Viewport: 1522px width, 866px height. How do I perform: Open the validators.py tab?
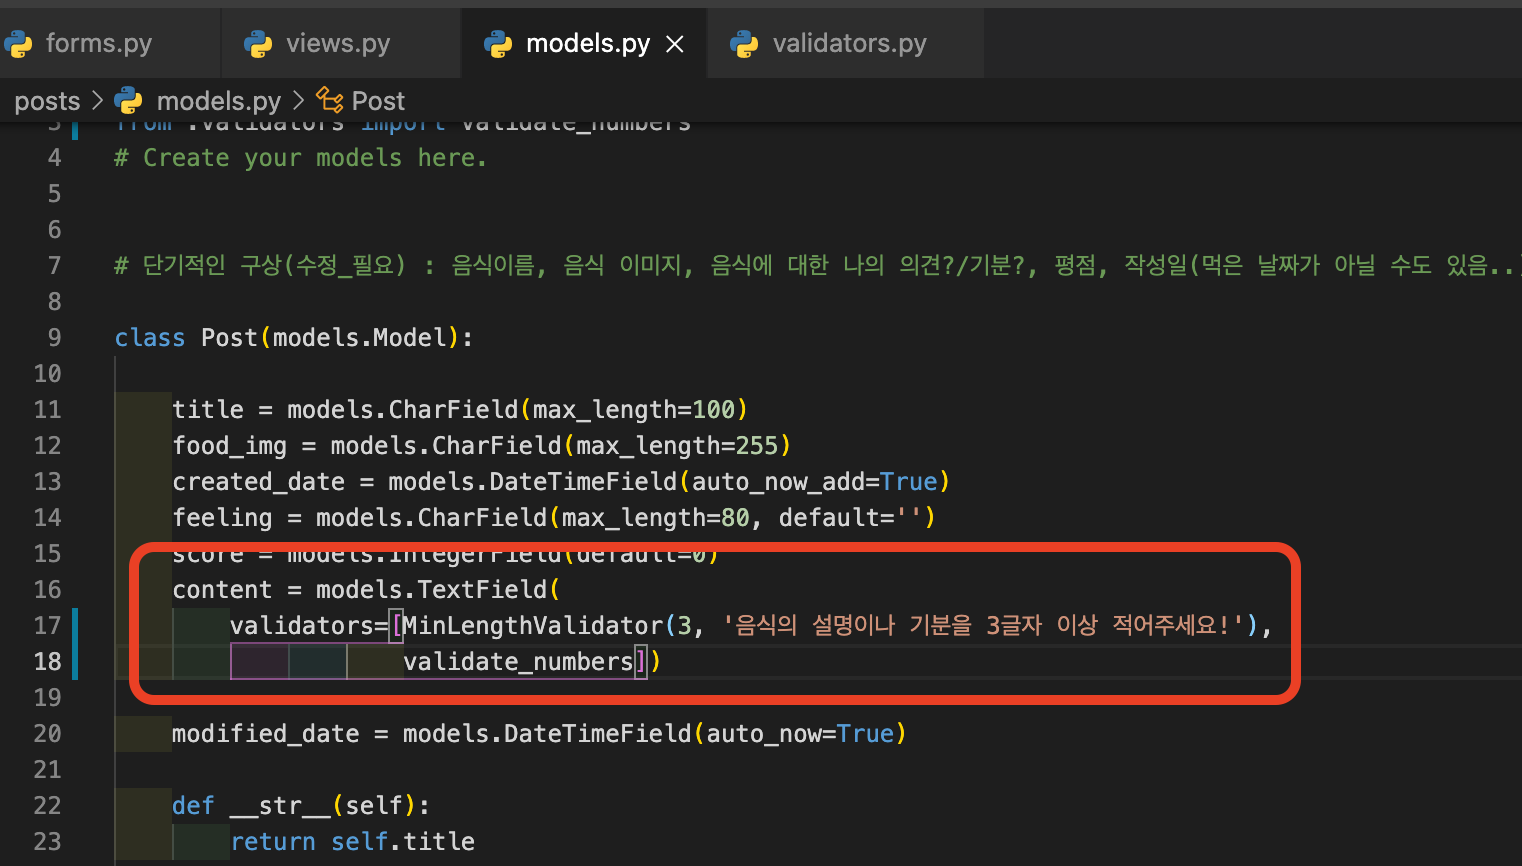(x=849, y=43)
